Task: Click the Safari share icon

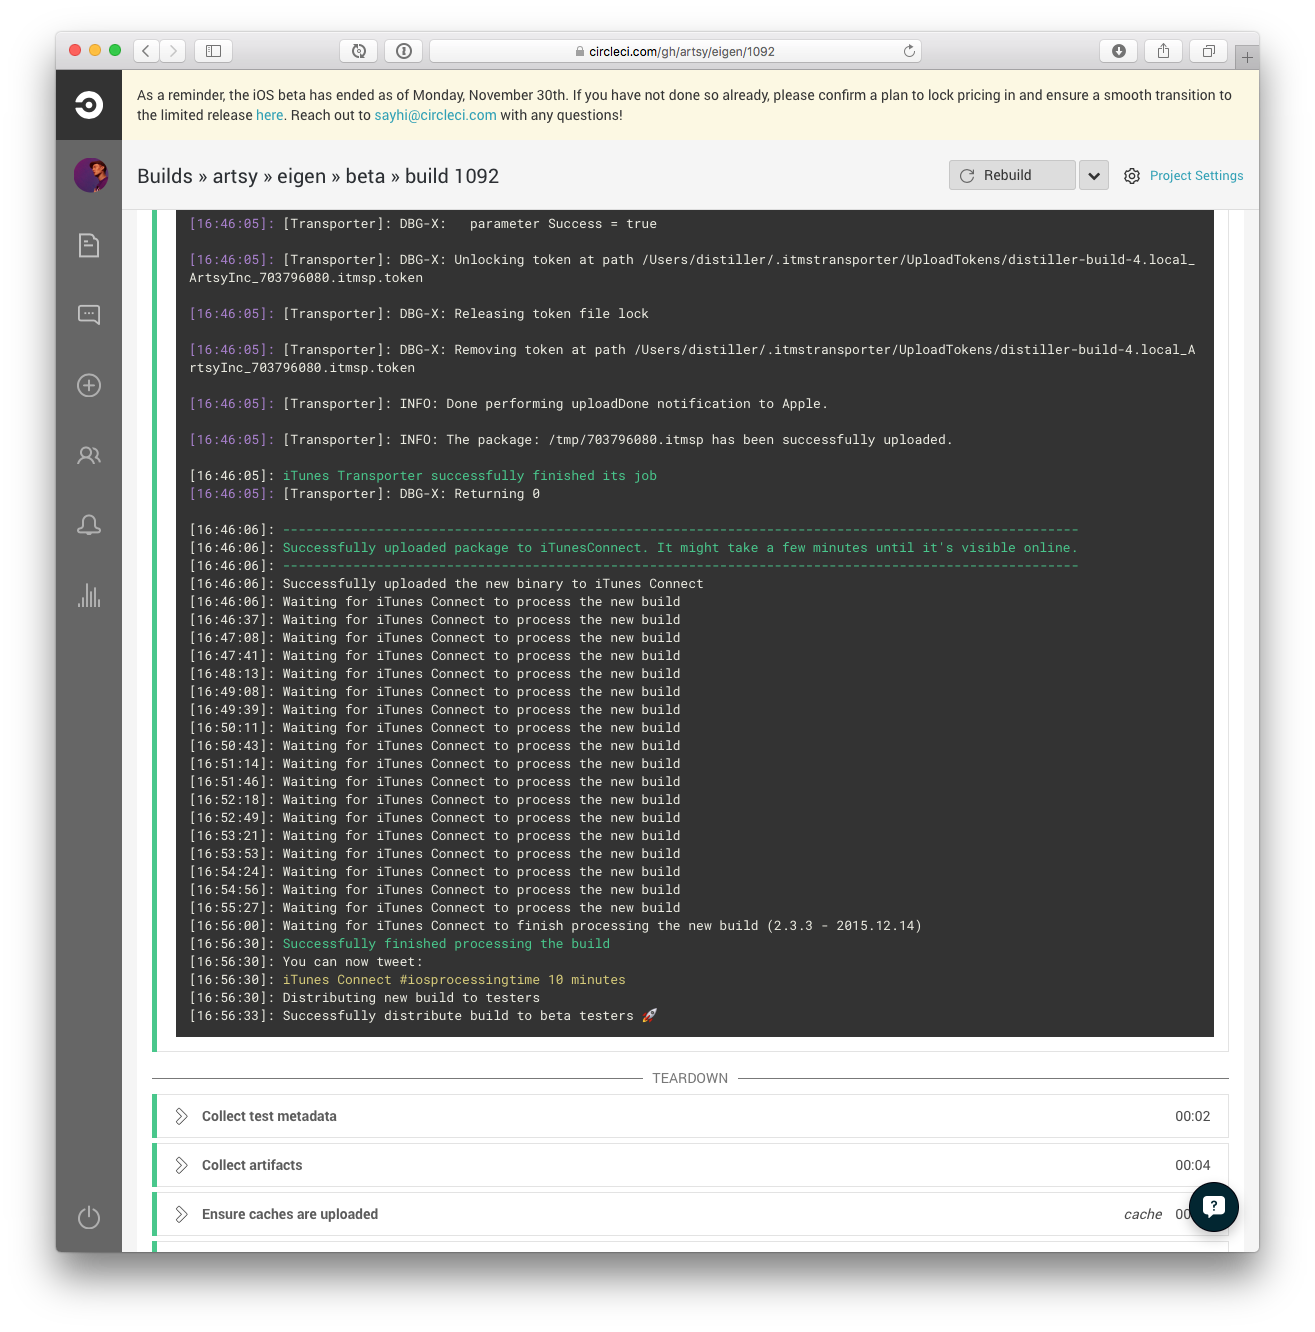Action: point(1164,51)
